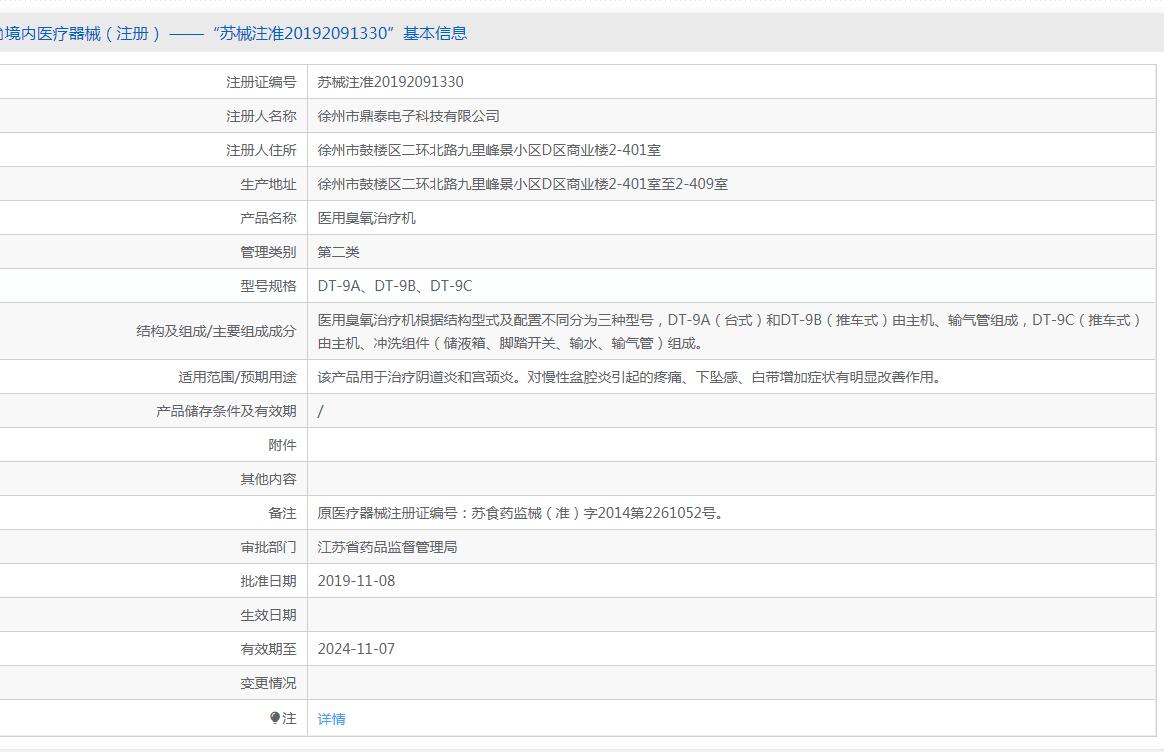This screenshot has width=1164, height=752.
Task: Click the 备注 text about the original certificate number
Action: [520, 513]
